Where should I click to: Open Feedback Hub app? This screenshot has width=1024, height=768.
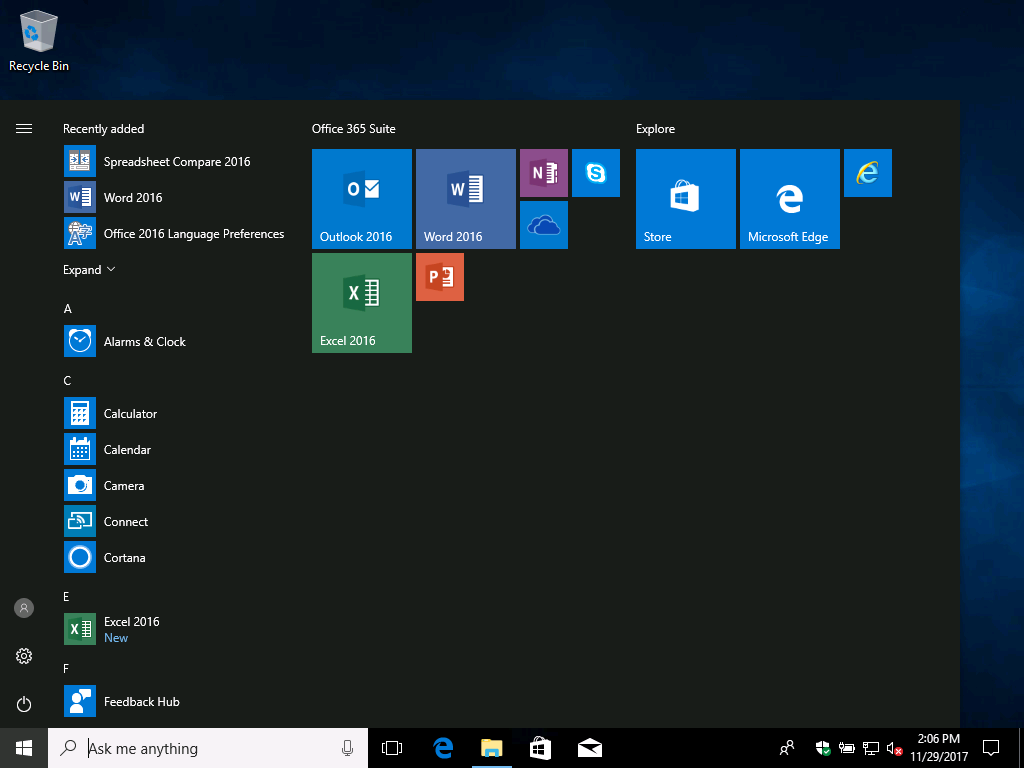[176, 701]
